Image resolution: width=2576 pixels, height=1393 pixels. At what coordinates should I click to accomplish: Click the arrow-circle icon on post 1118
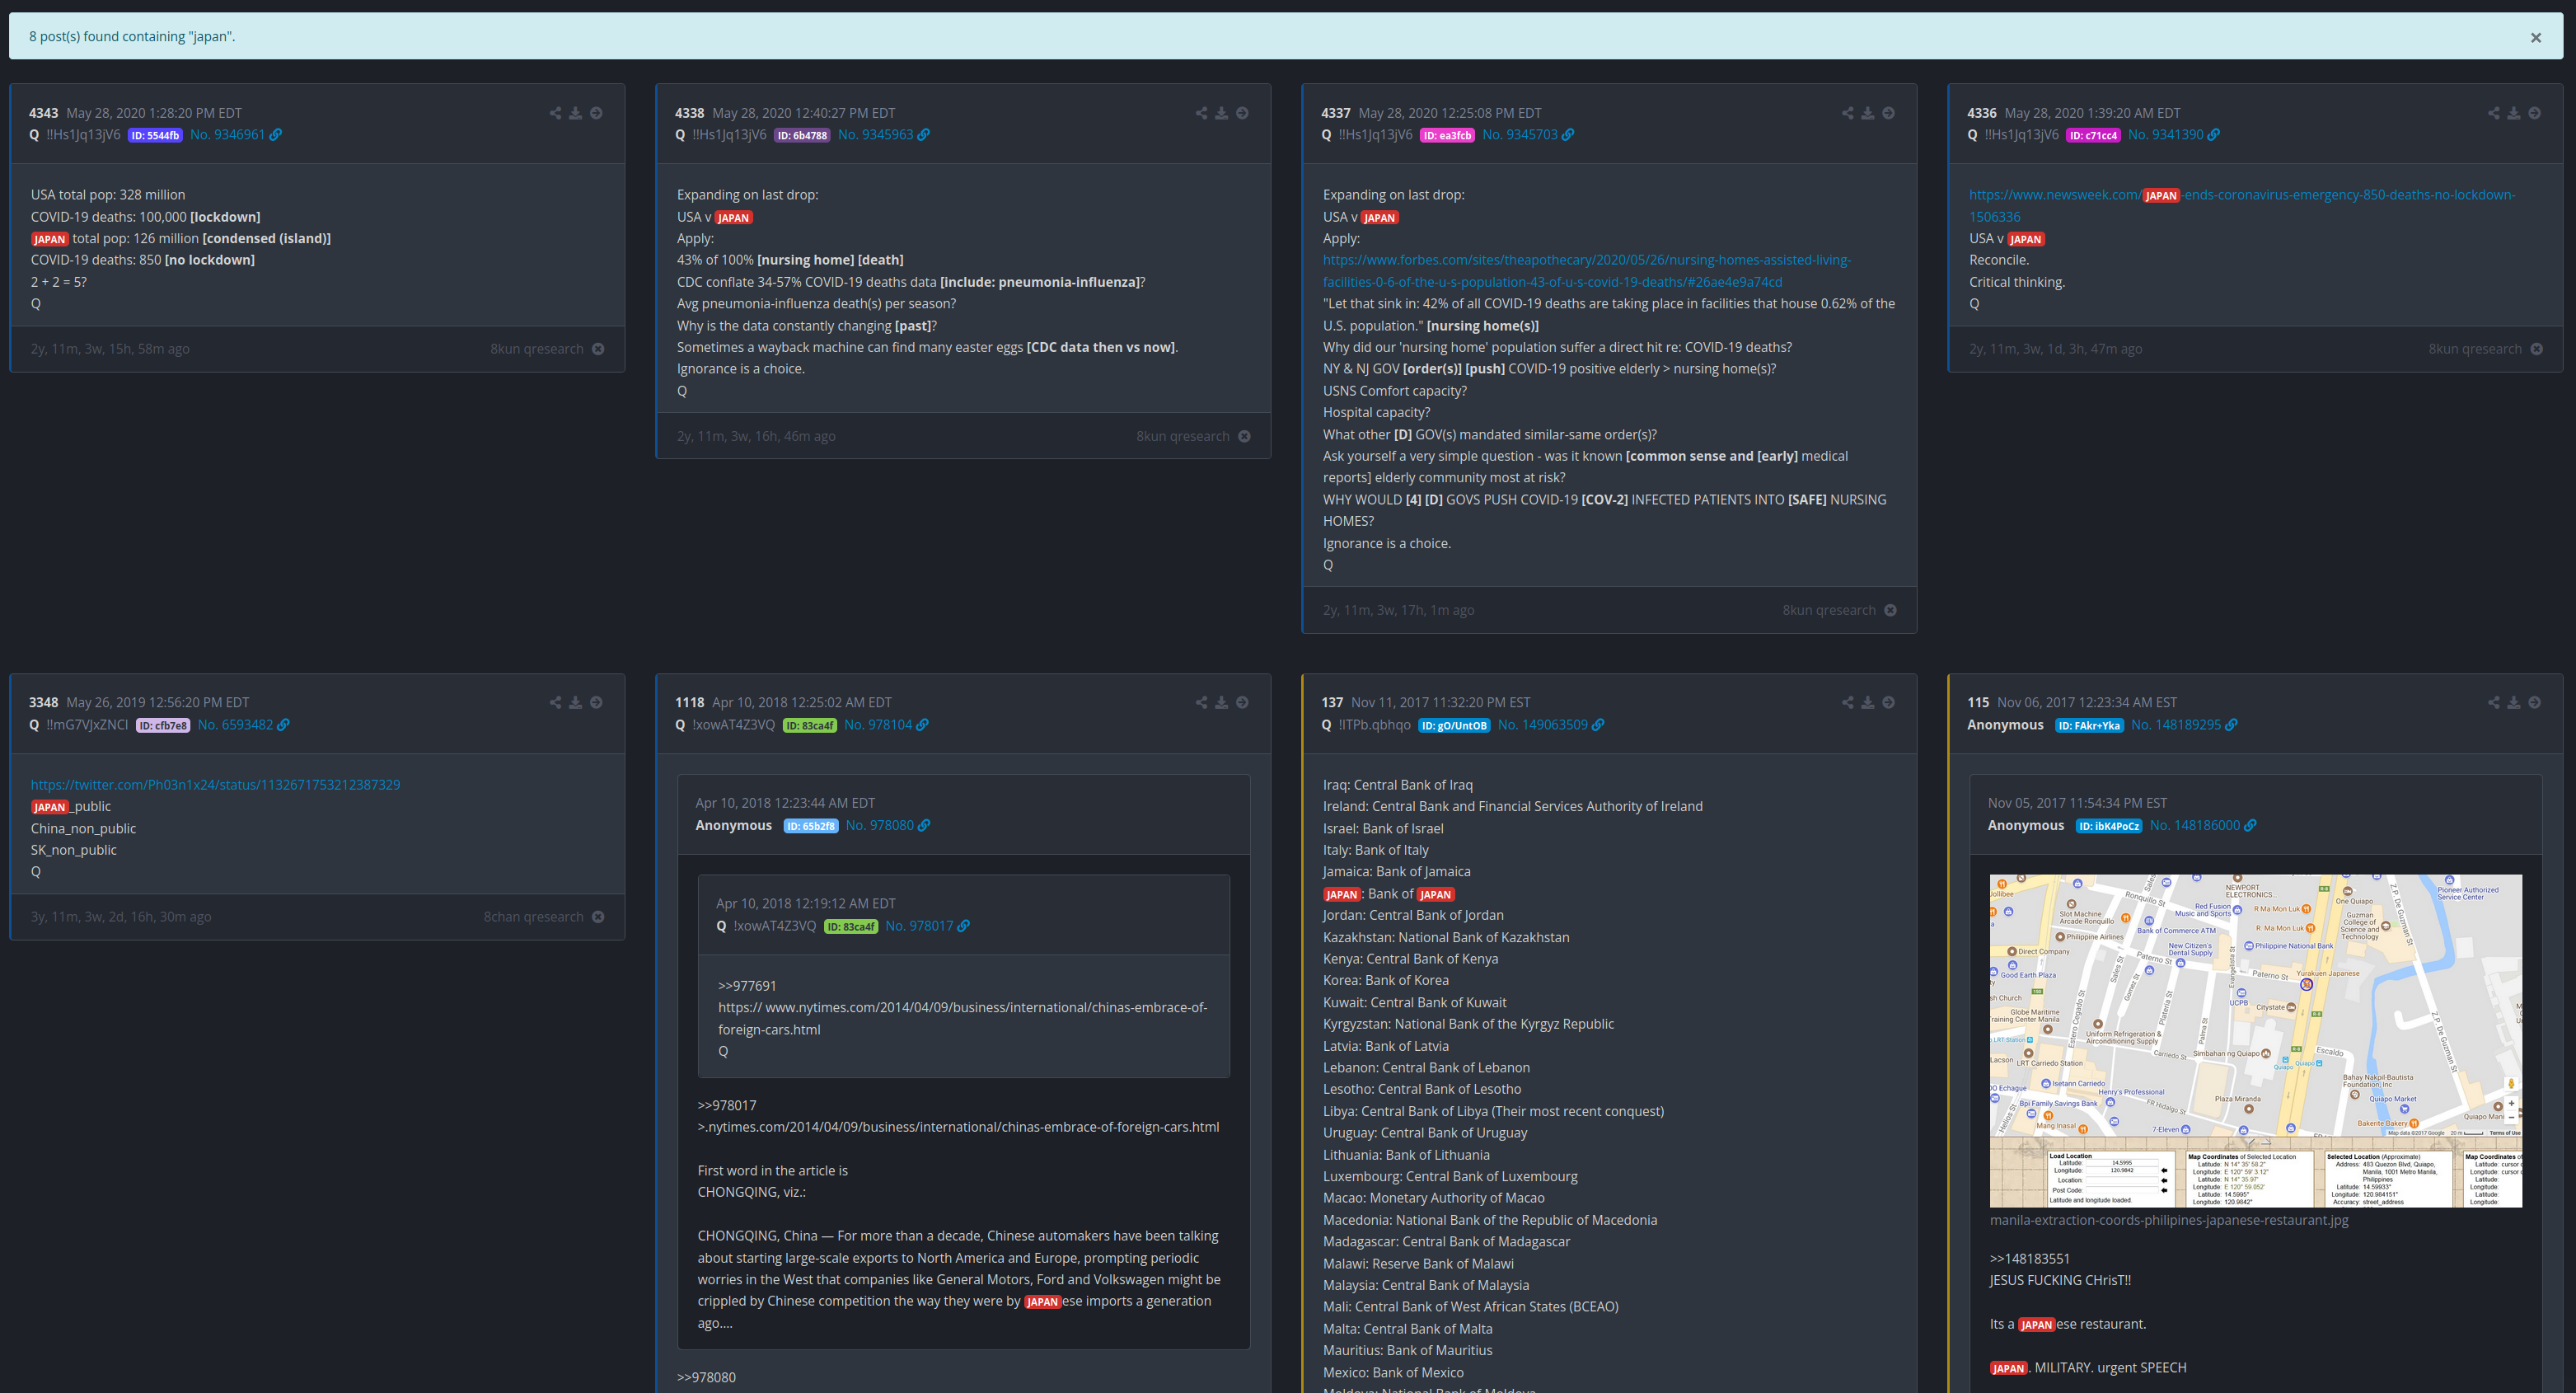point(1242,703)
